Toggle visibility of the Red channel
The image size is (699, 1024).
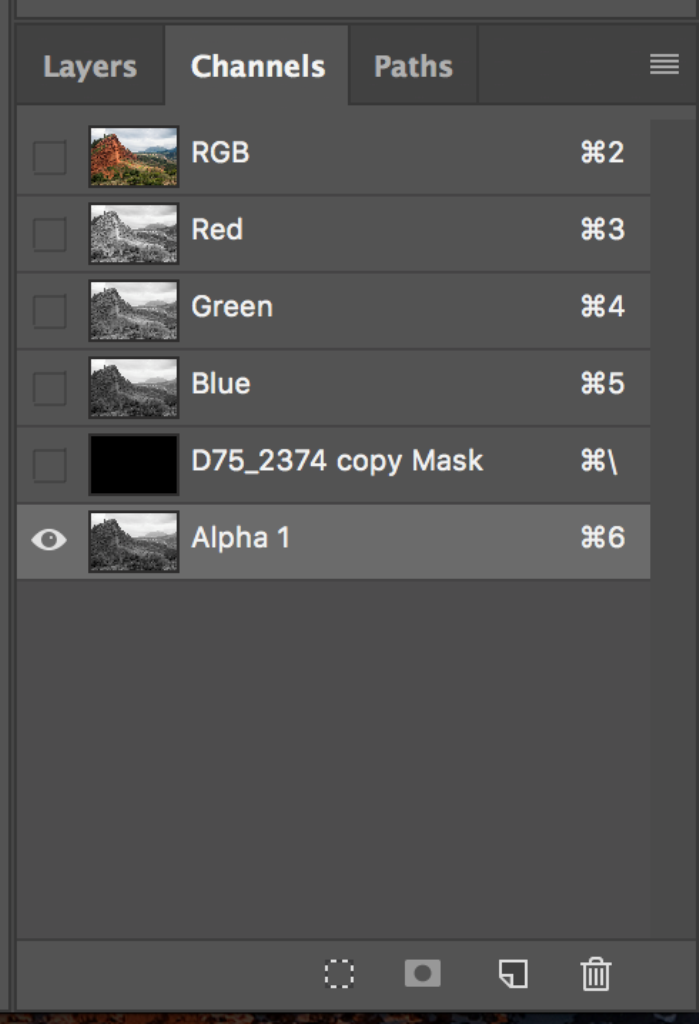(x=49, y=234)
